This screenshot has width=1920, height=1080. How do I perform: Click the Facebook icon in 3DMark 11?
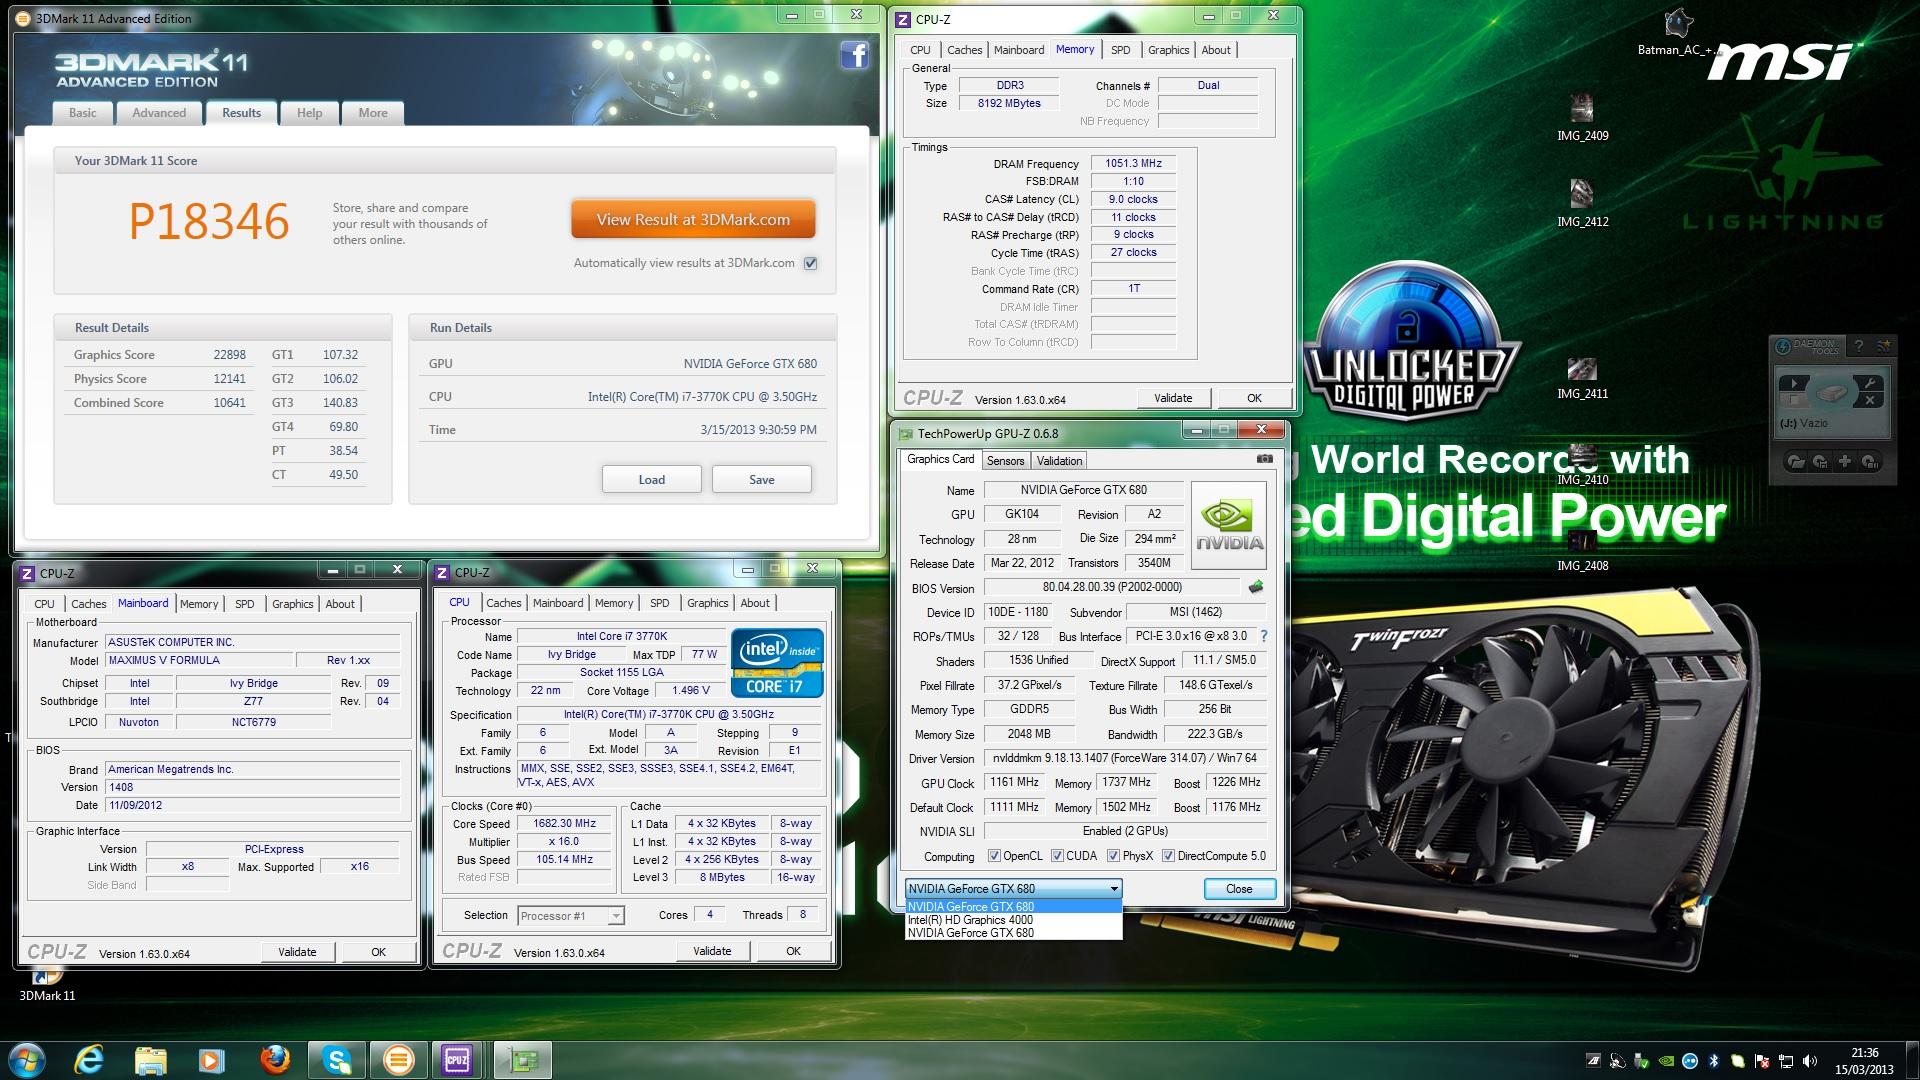pyautogui.click(x=854, y=54)
